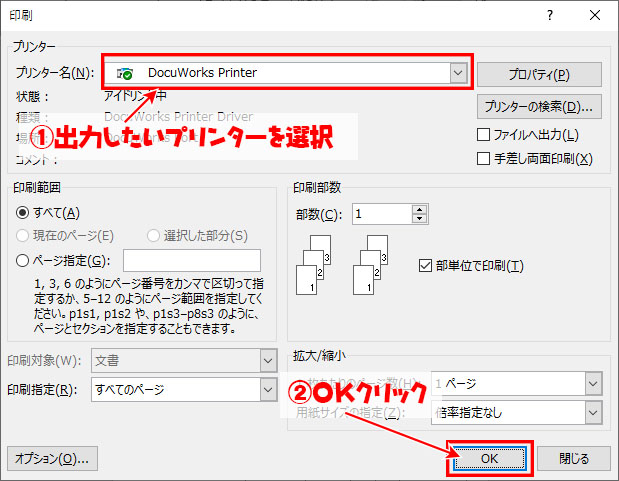The width and height of the screenshot is (619, 481).
Task: Click the 部数(C) copies input field
Action: [382, 214]
